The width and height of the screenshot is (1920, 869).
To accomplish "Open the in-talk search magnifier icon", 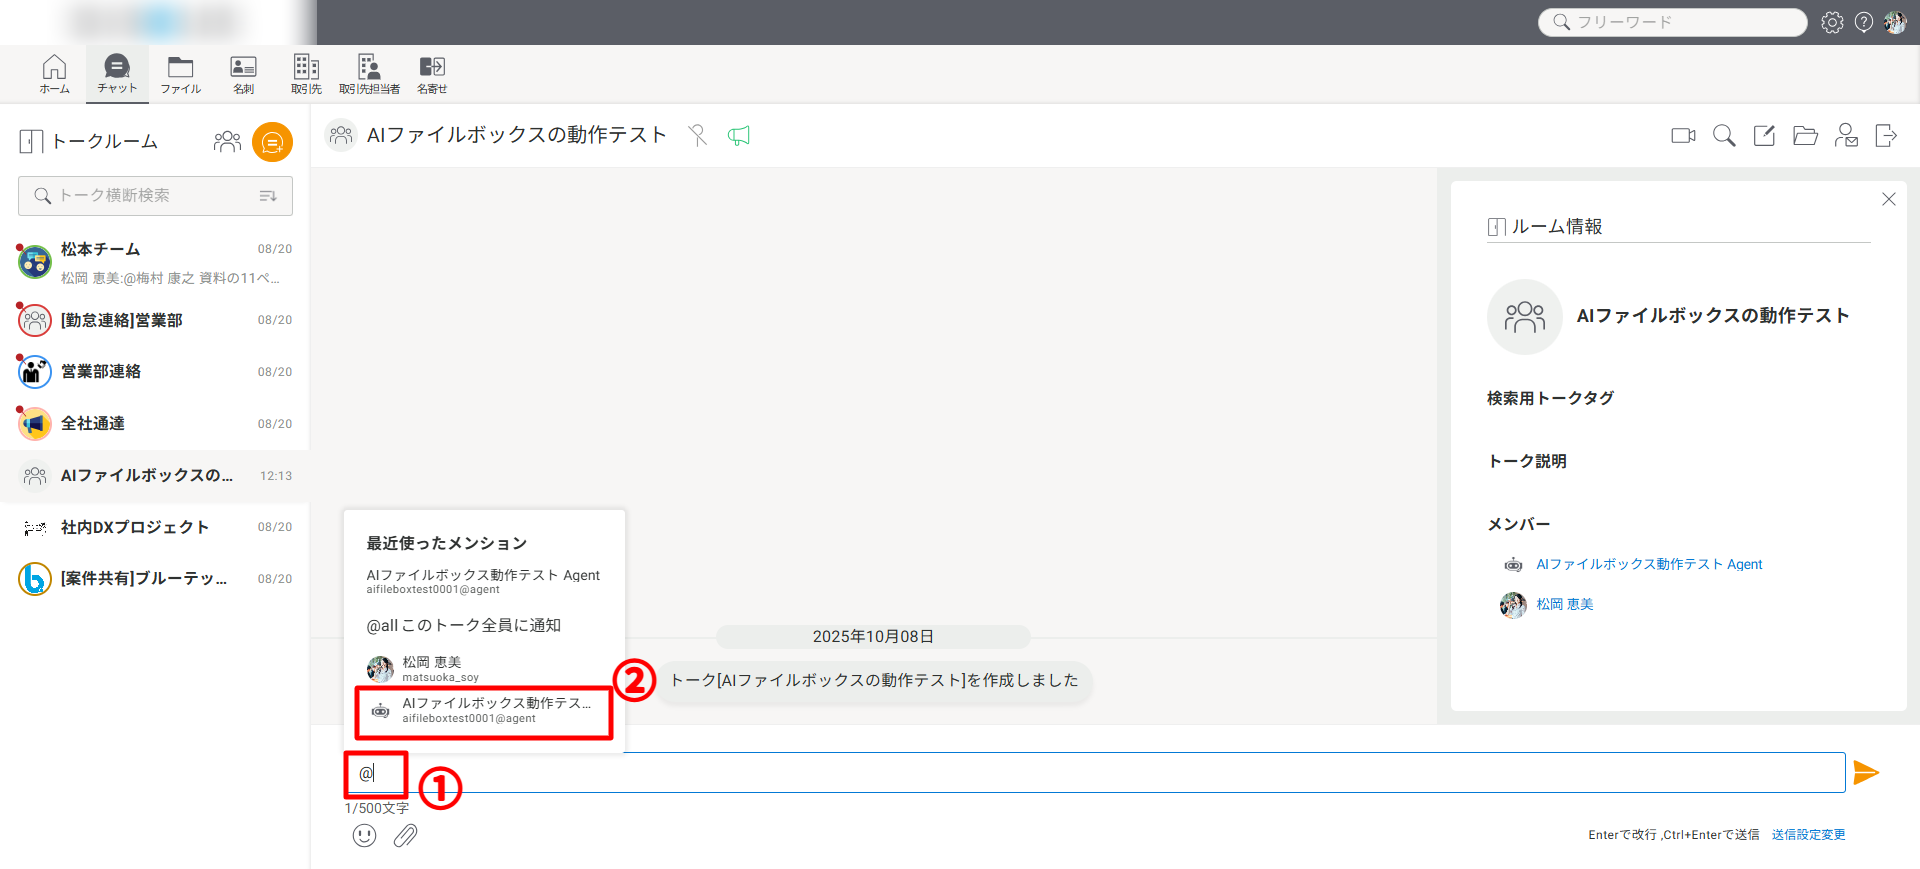I will coord(1724,136).
